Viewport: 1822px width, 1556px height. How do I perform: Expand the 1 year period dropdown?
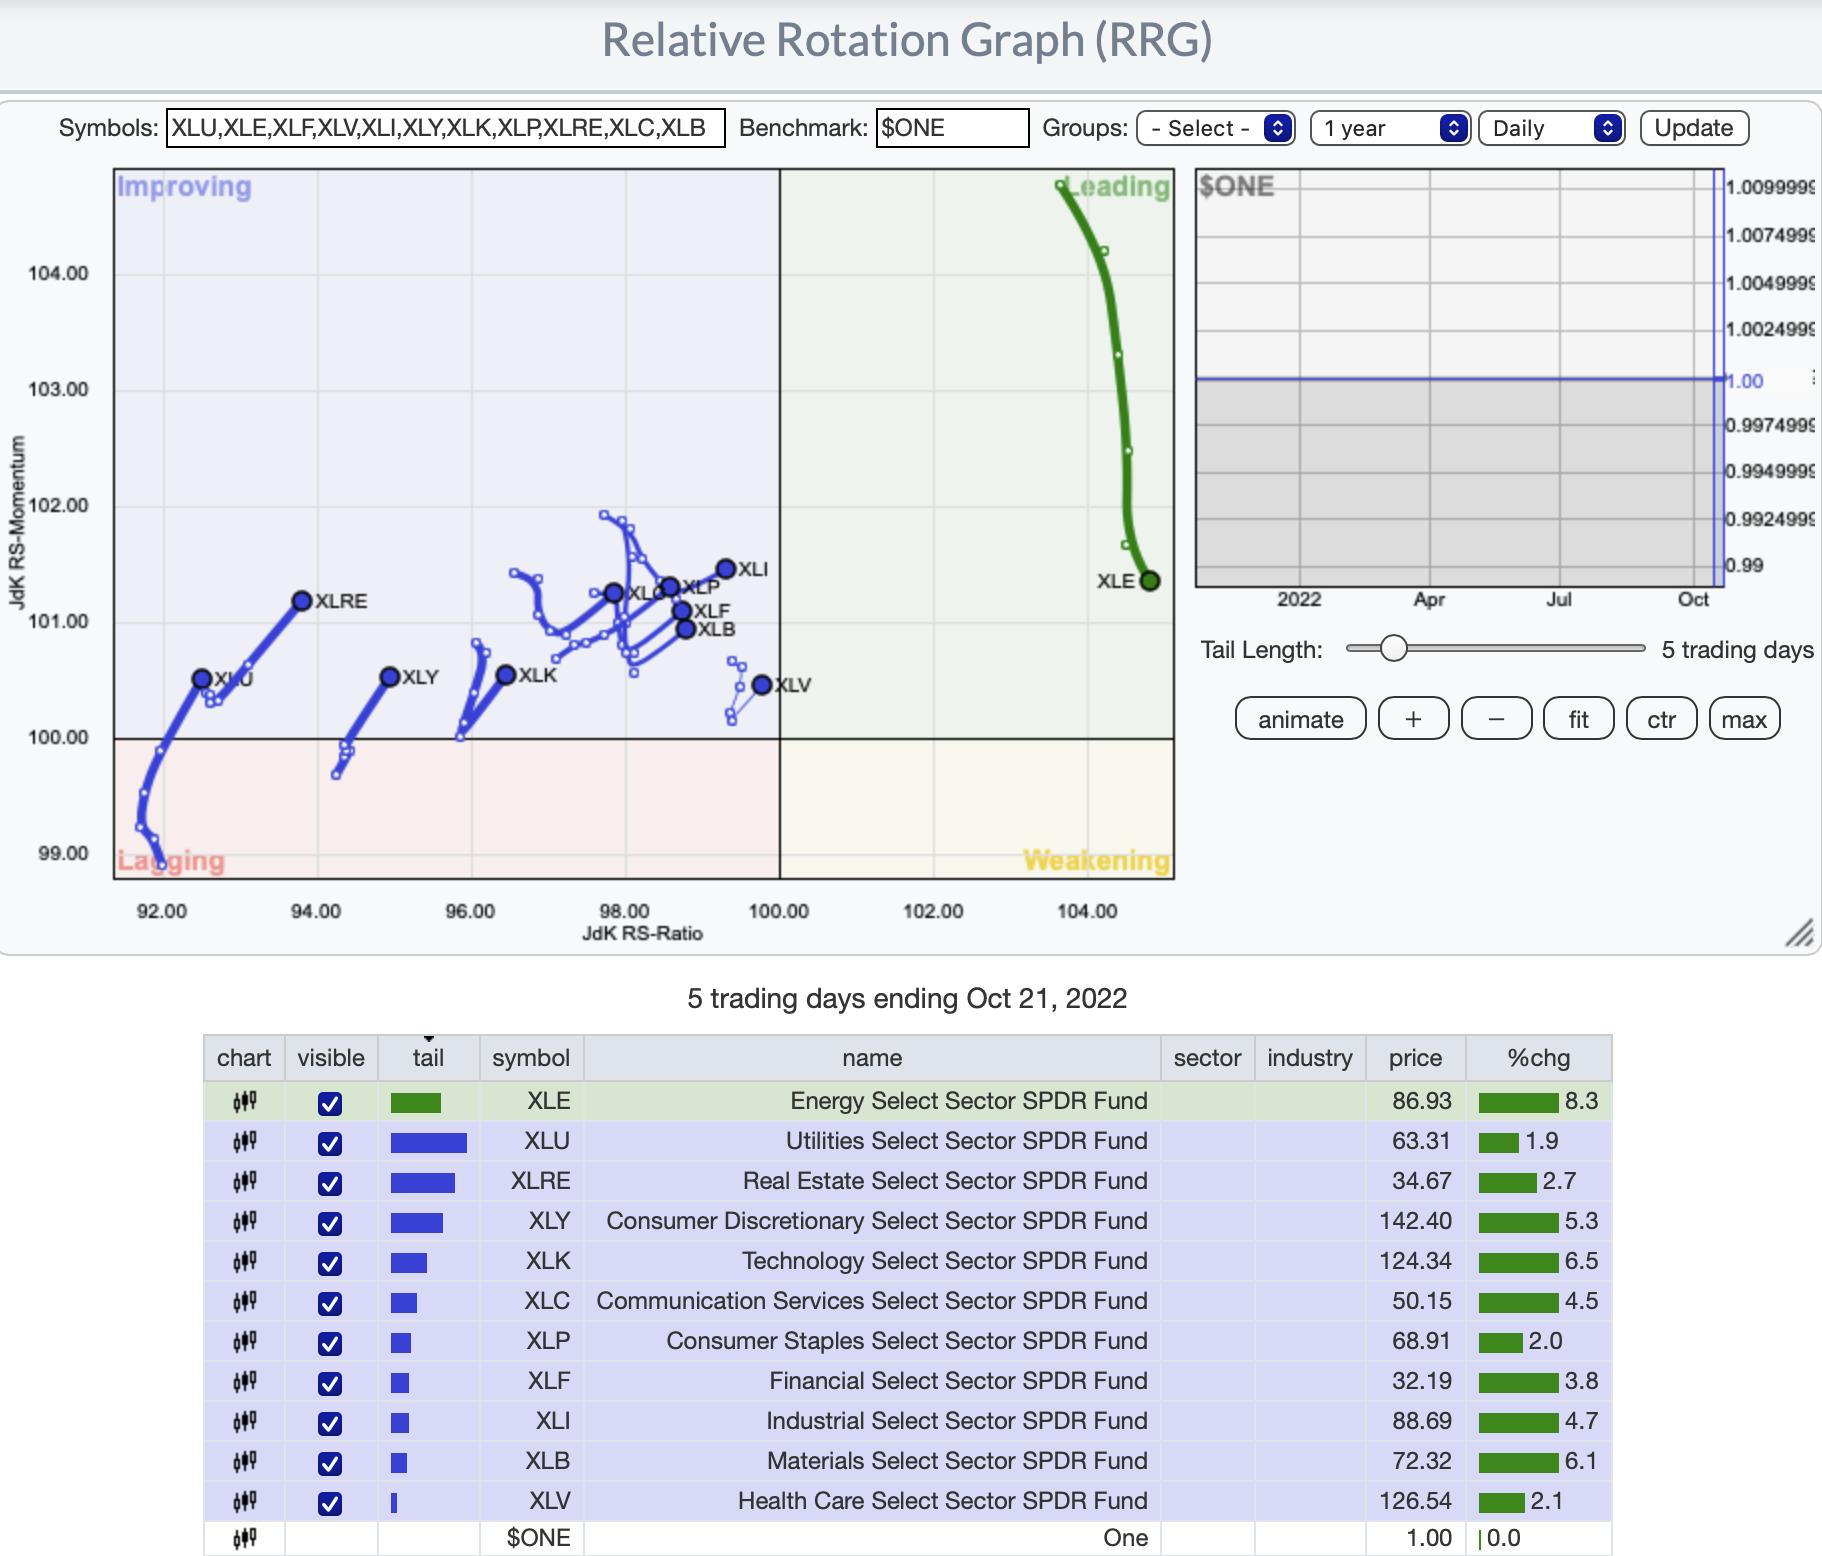coord(1389,128)
